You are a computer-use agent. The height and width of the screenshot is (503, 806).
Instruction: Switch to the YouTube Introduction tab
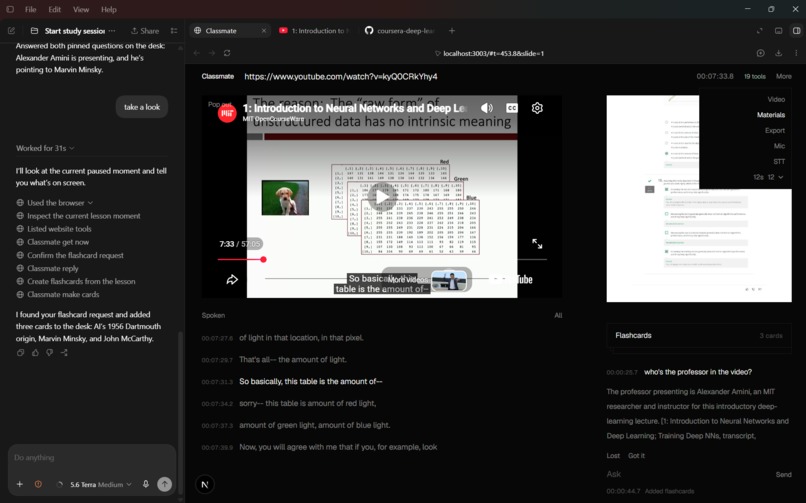pyautogui.click(x=314, y=31)
